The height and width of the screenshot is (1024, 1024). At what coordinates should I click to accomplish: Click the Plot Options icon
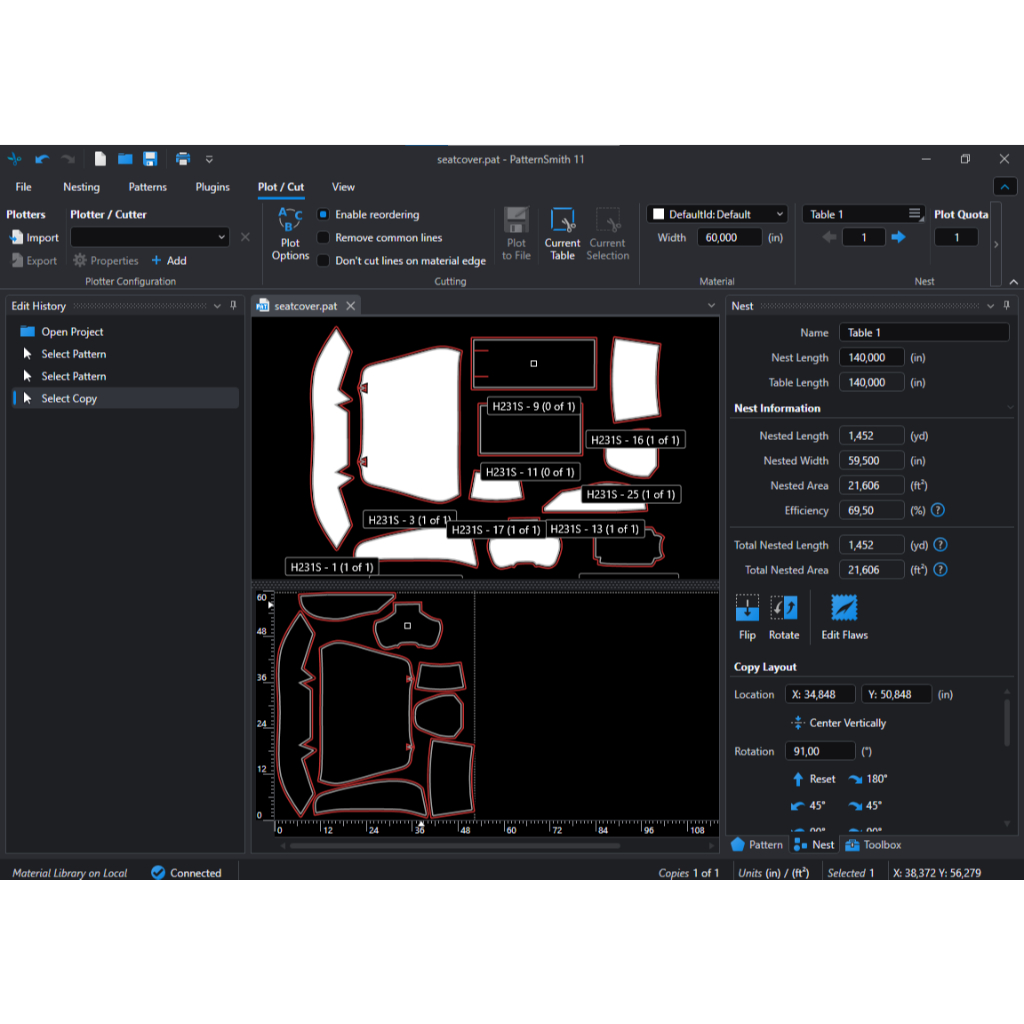pos(290,222)
